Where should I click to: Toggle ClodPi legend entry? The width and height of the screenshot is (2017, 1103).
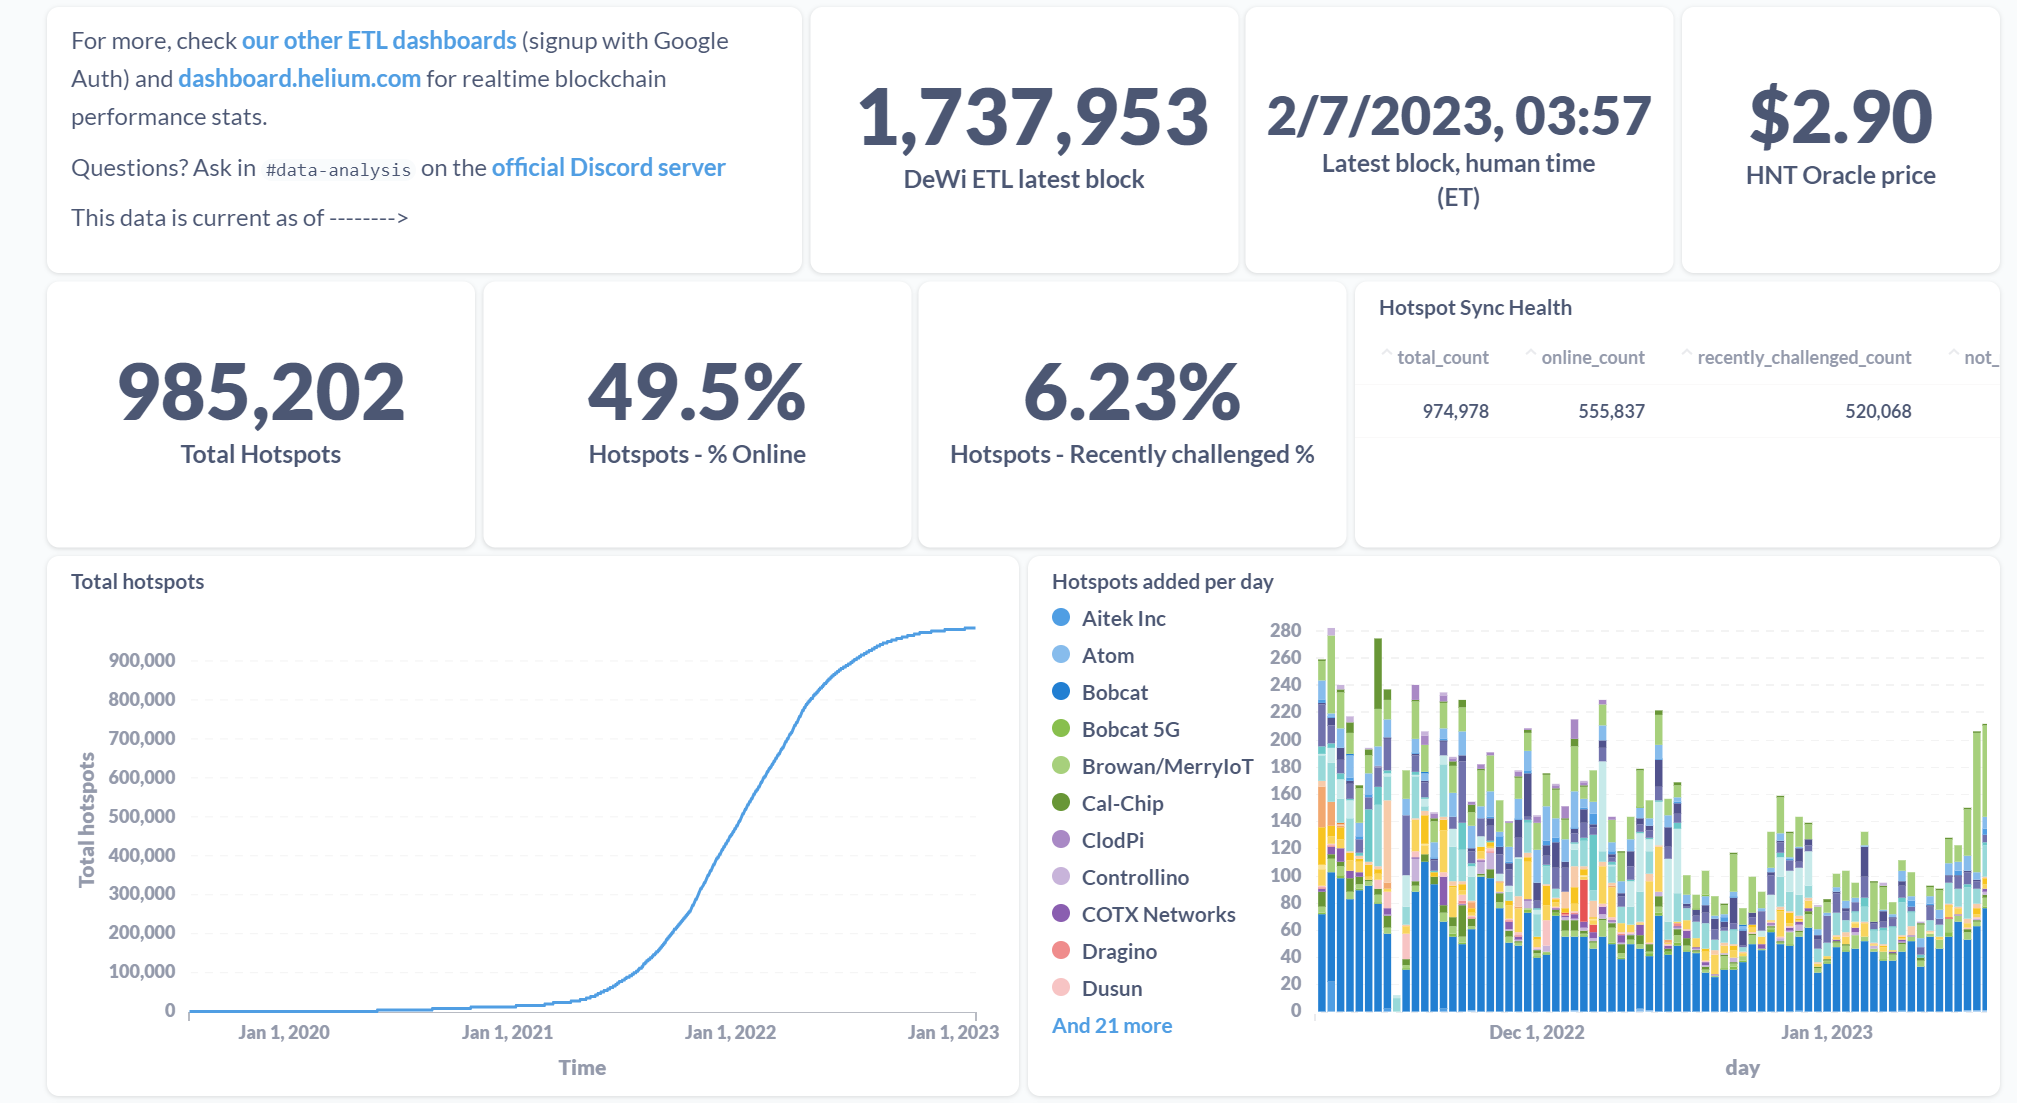tap(1098, 840)
